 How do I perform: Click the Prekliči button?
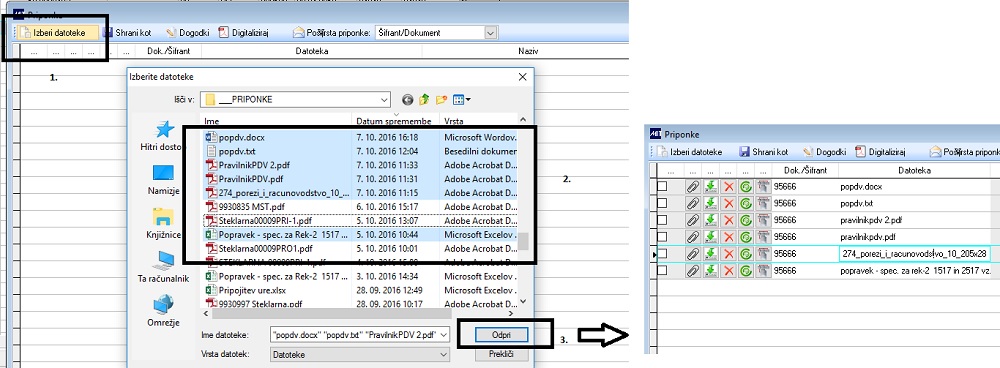click(501, 354)
